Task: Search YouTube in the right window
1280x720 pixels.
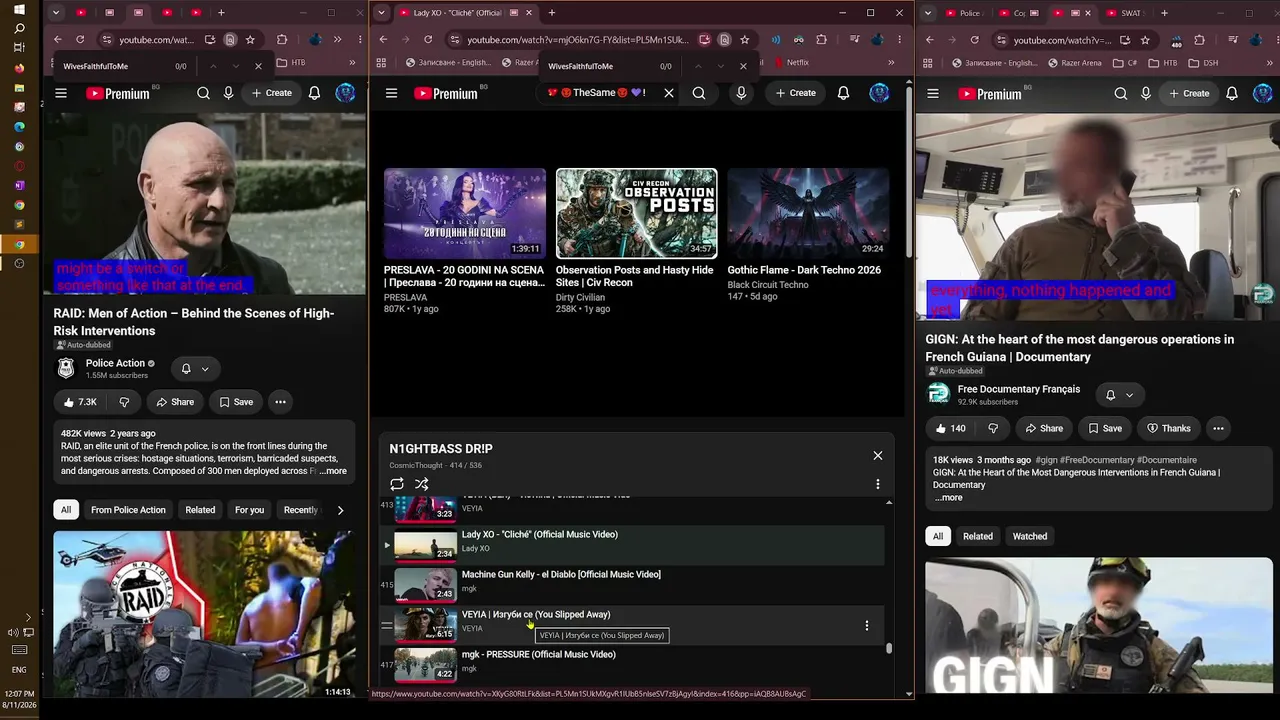Action: (x=1121, y=94)
